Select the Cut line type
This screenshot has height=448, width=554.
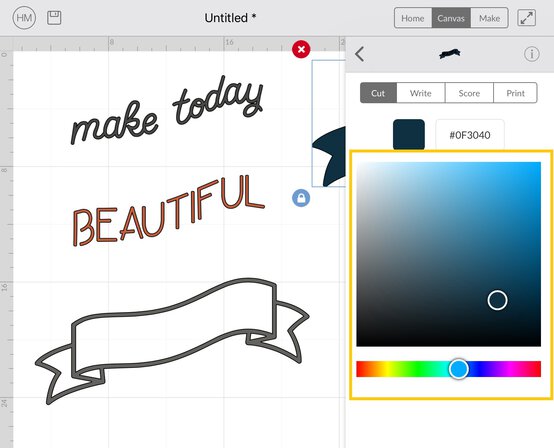click(x=378, y=93)
